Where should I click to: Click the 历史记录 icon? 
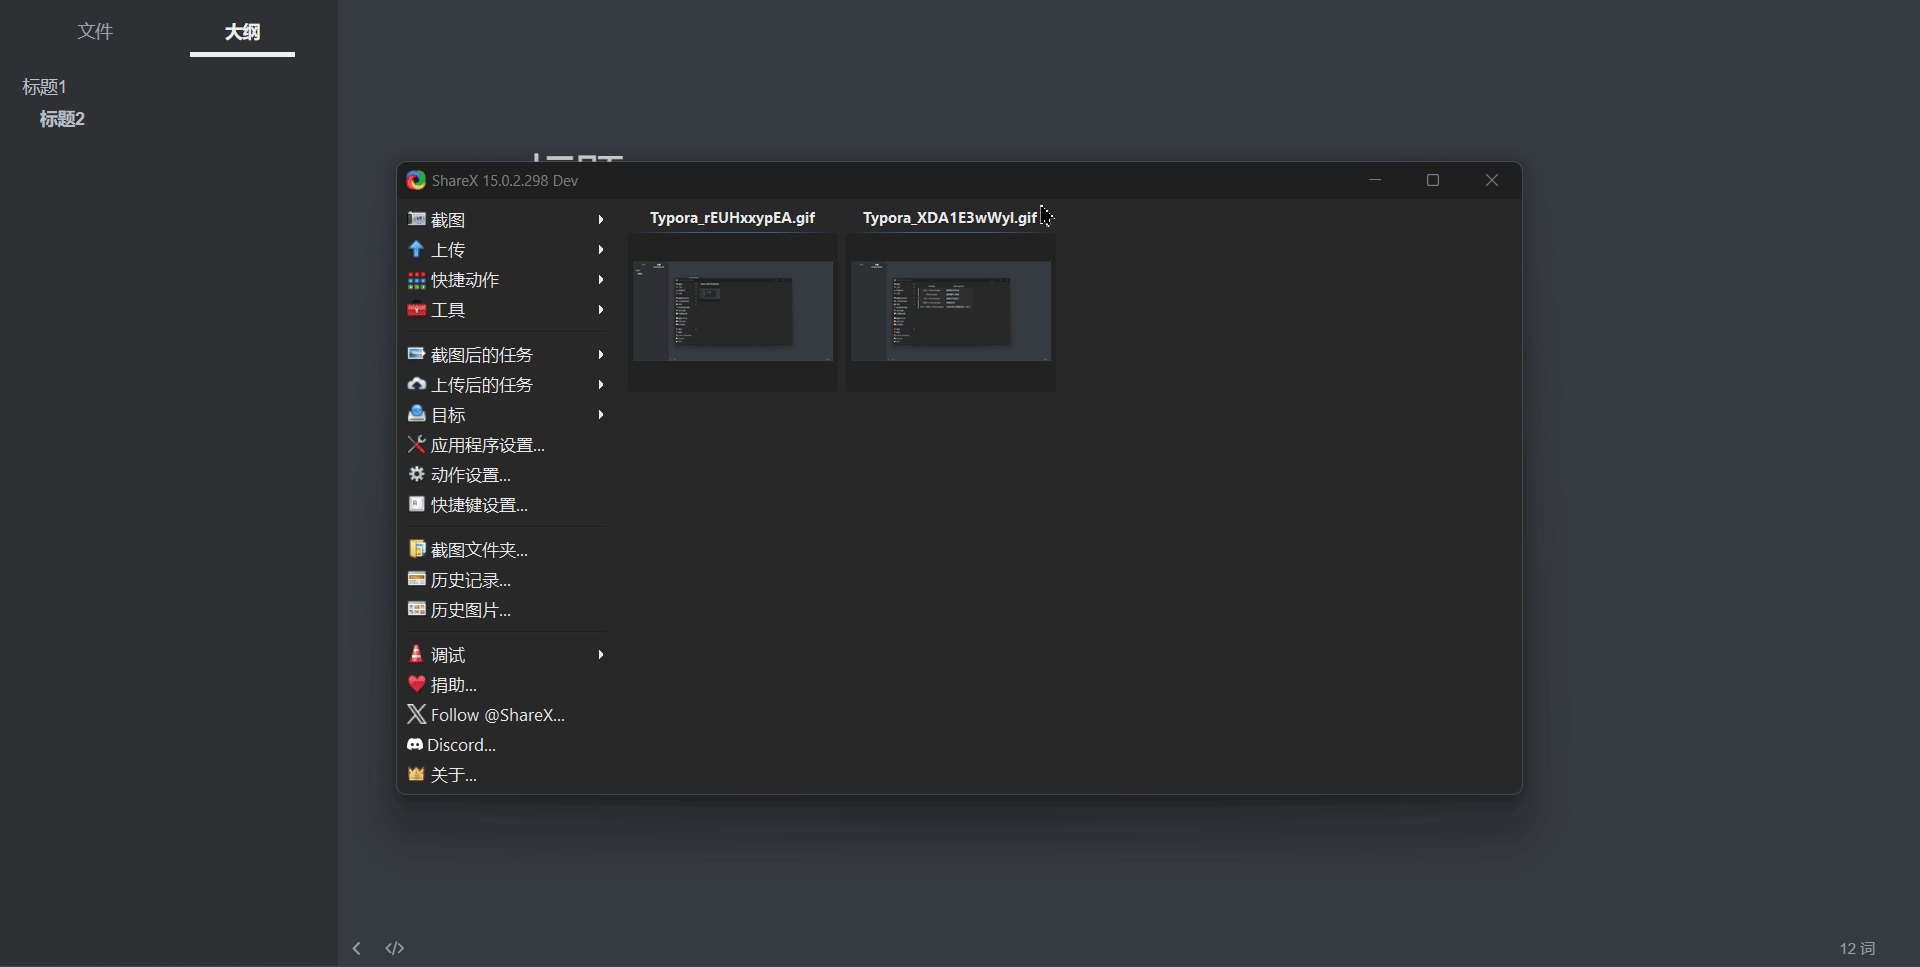(417, 579)
